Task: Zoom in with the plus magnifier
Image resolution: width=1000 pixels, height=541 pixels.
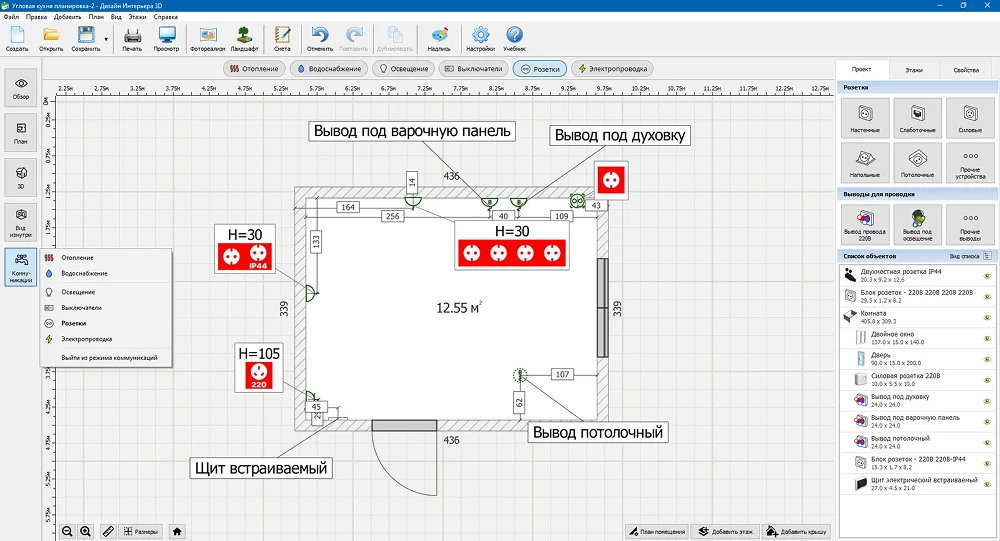Action: [x=86, y=531]
